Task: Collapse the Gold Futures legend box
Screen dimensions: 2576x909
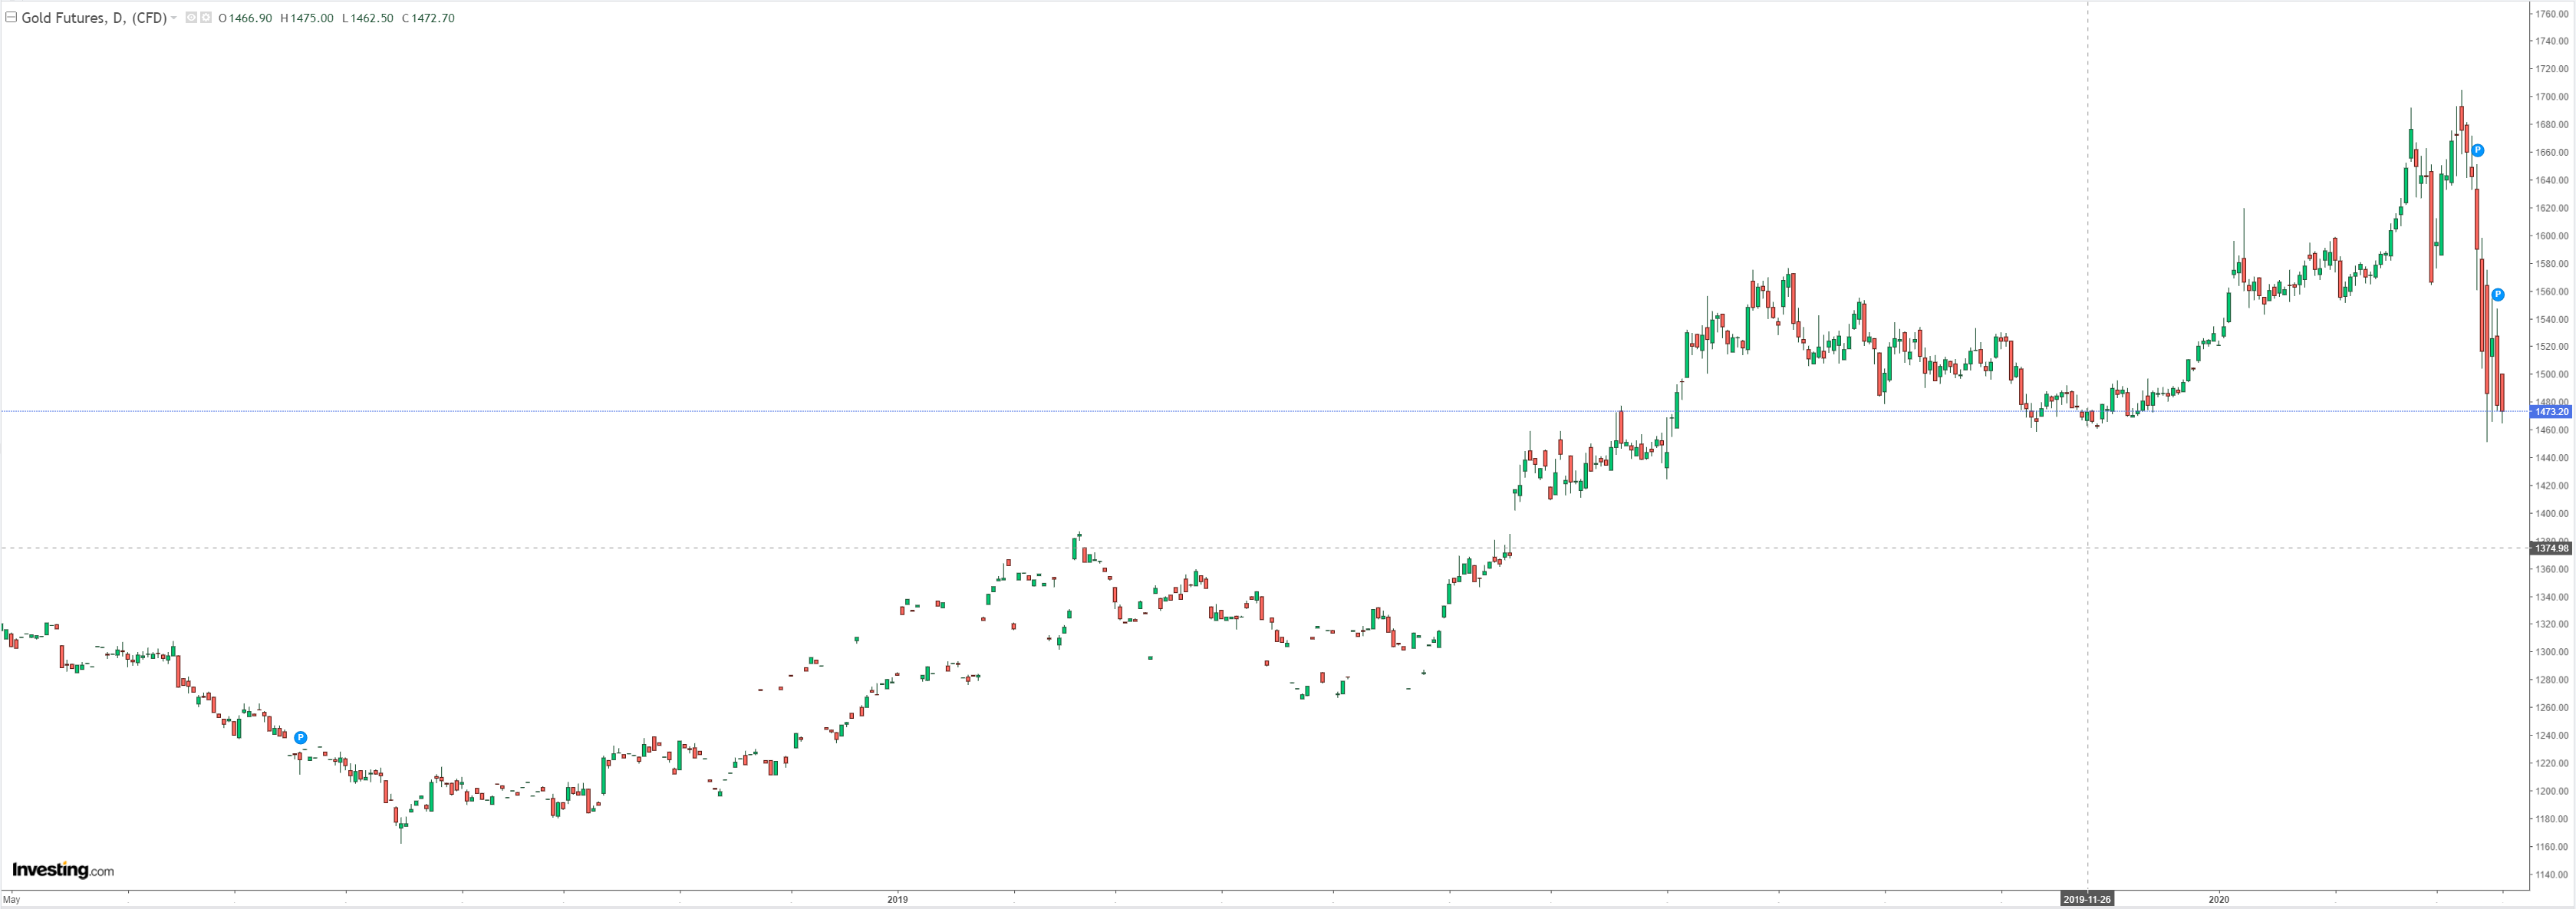Action: click(x=11, y=18)
